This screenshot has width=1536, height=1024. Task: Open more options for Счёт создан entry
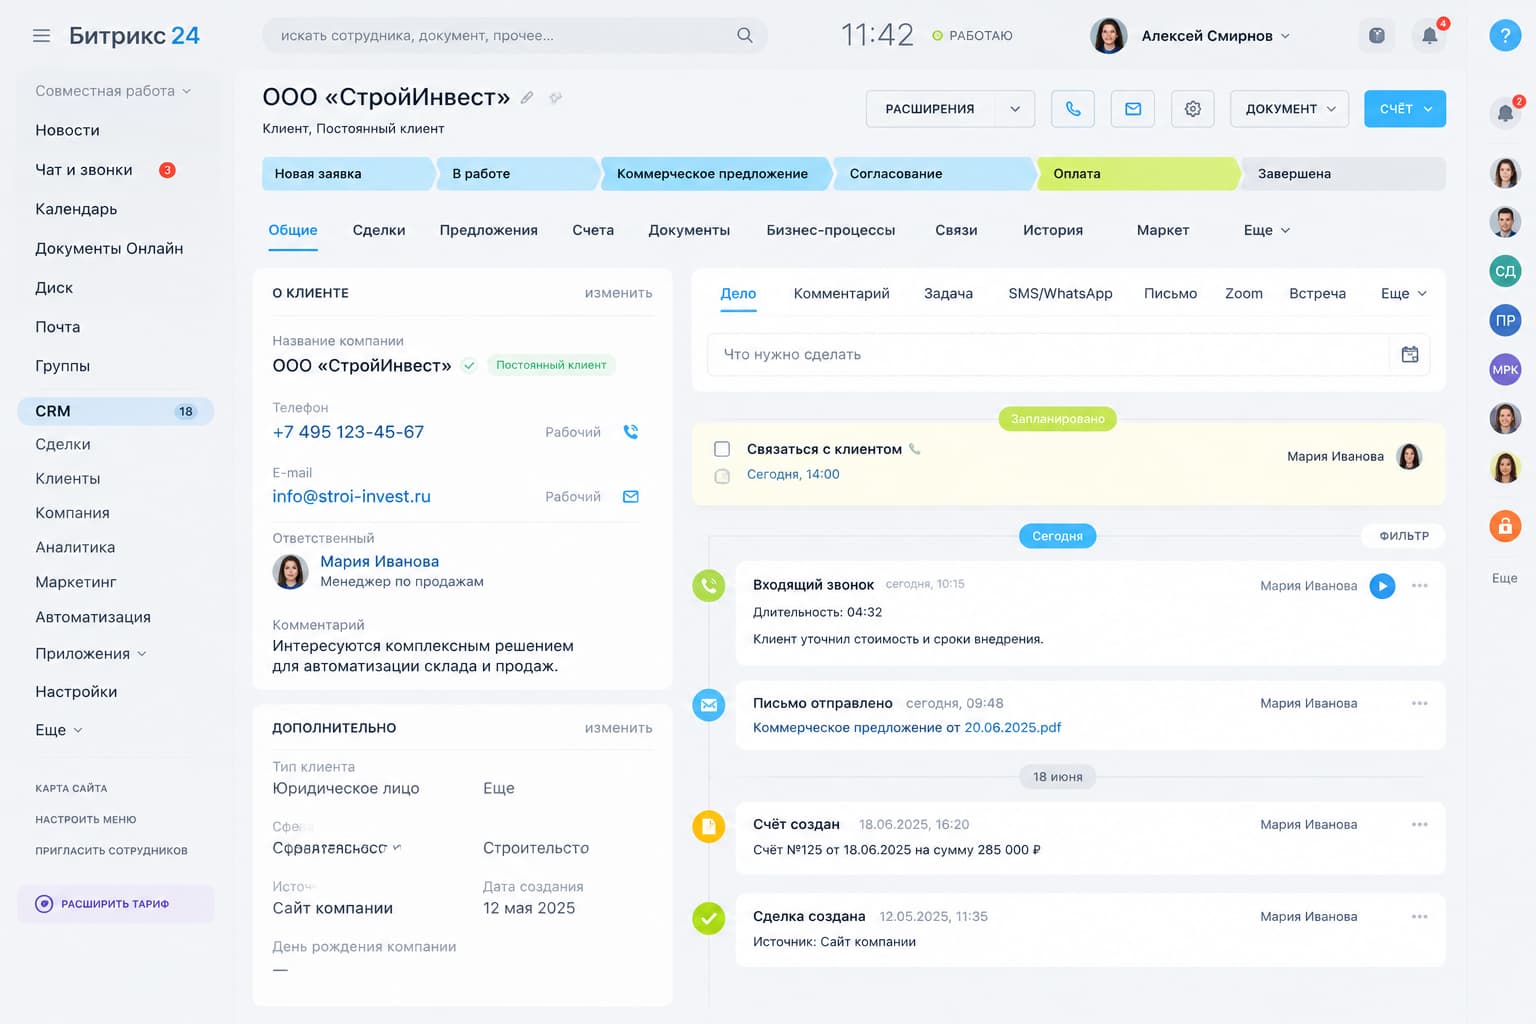(1419, 825)
